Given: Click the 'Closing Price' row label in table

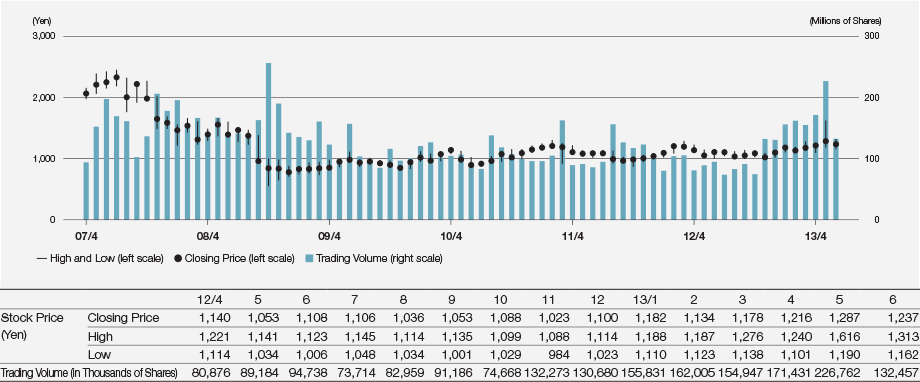Looking at the screenshot, I should point(123,318).
